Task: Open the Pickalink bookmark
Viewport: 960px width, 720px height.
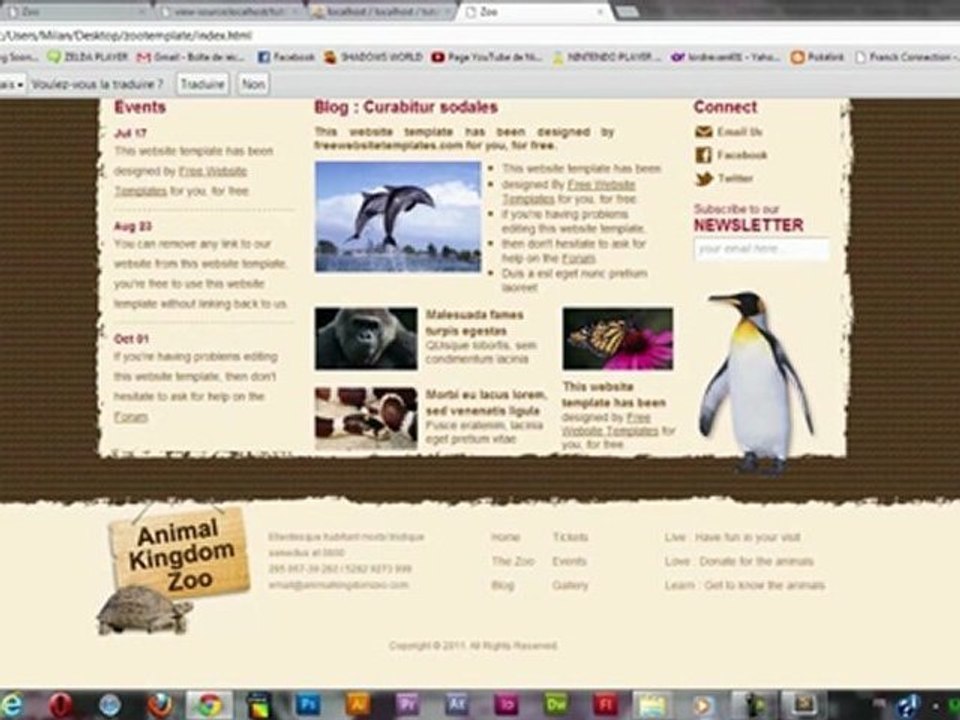Action: click(817, 57)
